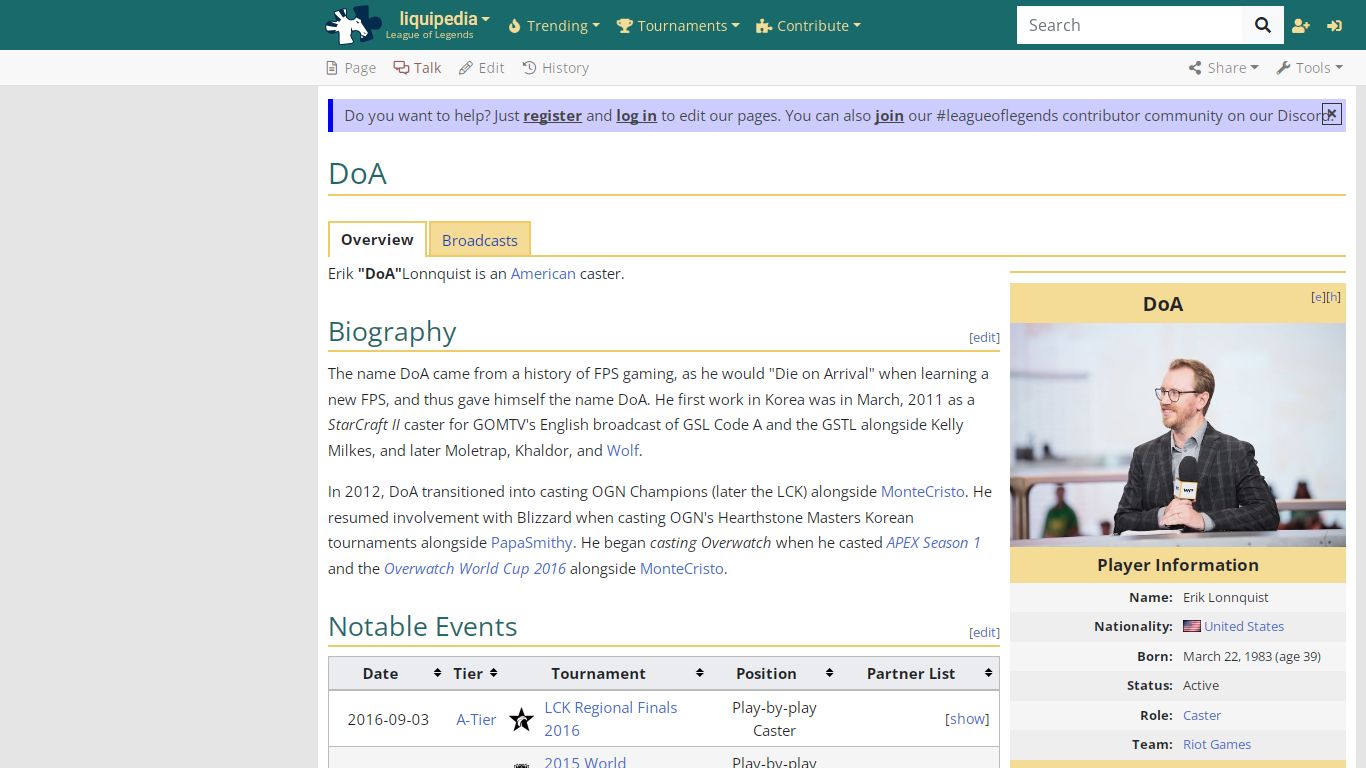Expand the Share dropdown
1366x768 pixels.
[x=1223, y=68]
